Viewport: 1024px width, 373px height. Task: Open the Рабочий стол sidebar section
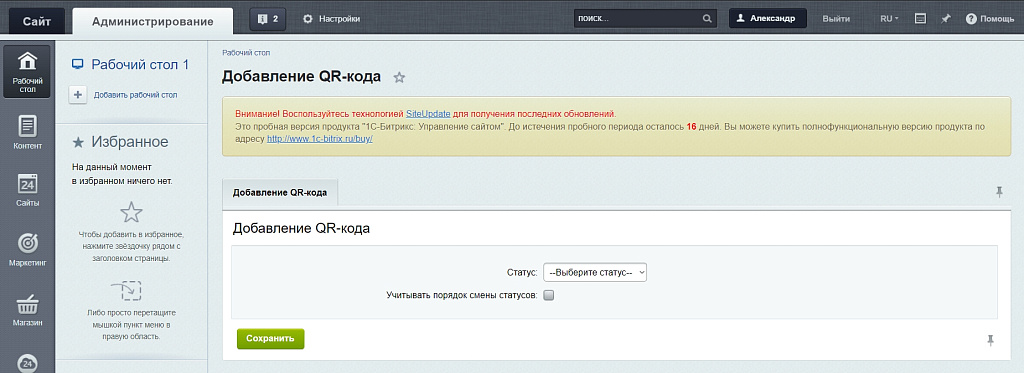[27, 72]
